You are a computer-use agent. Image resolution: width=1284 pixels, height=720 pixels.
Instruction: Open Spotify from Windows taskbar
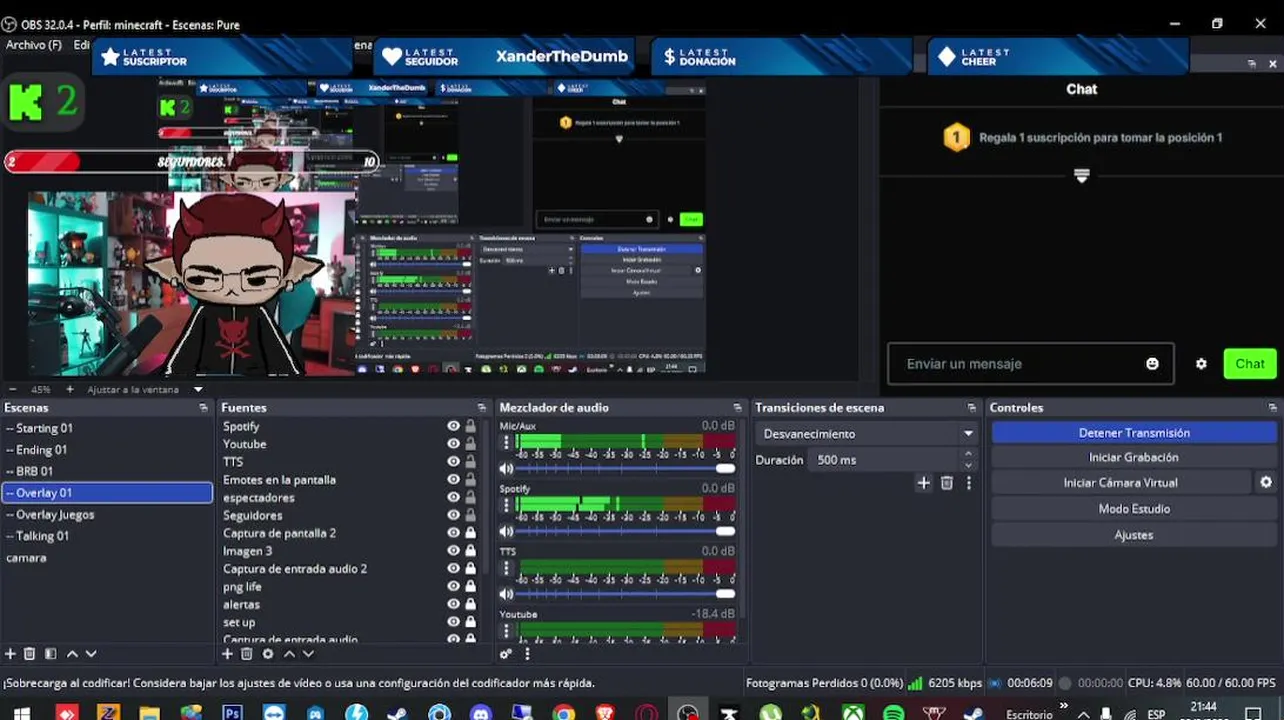894,713
